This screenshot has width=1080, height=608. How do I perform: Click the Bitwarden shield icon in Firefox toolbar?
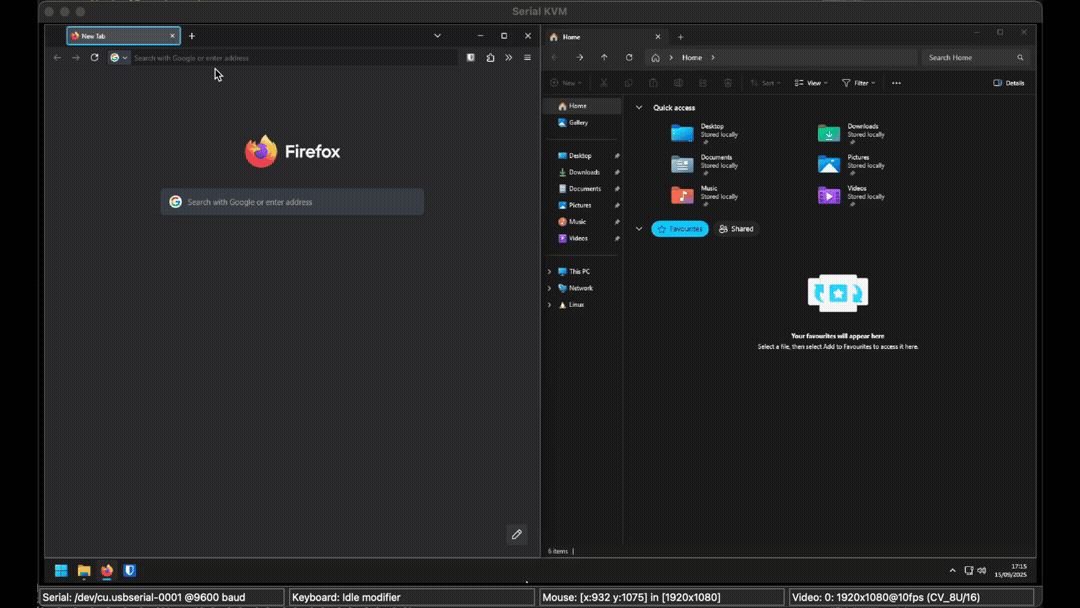471,58
